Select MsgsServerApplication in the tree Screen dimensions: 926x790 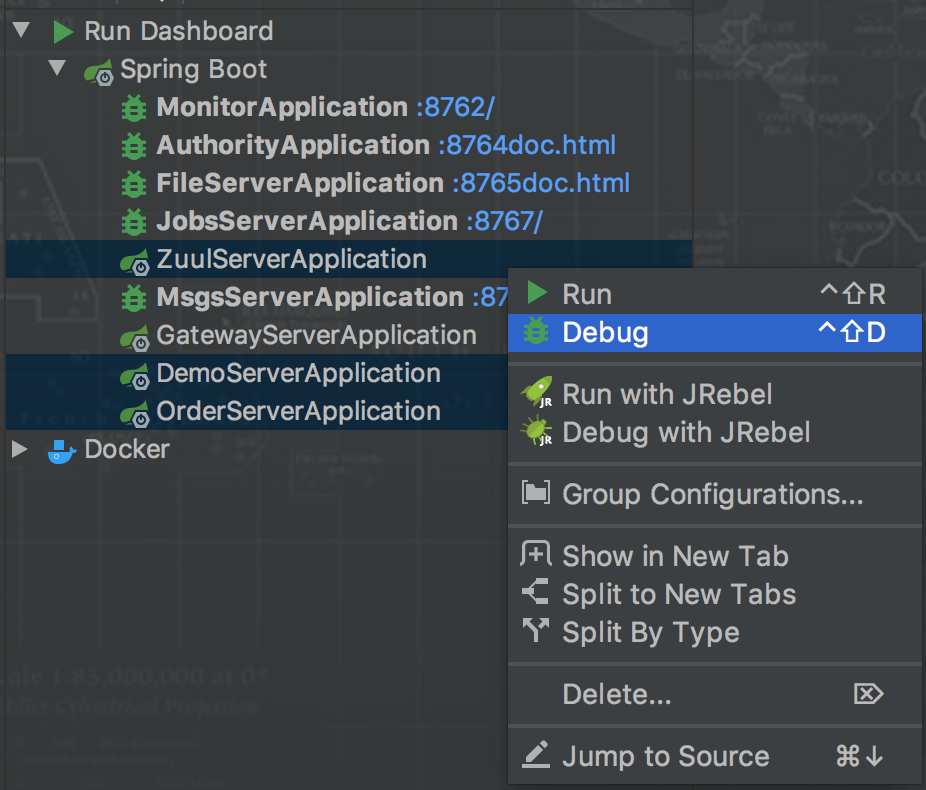[x=310, y=297]
